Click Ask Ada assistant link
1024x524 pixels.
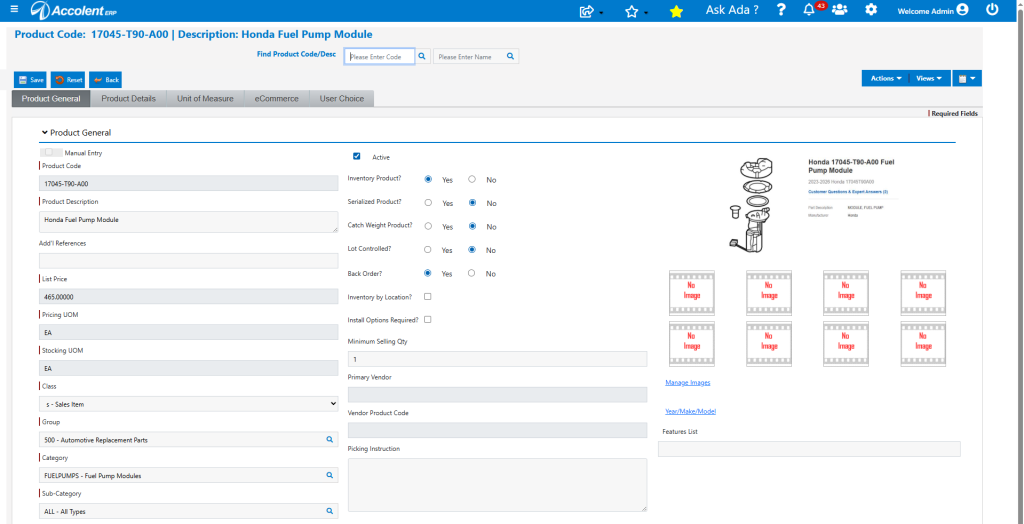(x=732, y=10)
